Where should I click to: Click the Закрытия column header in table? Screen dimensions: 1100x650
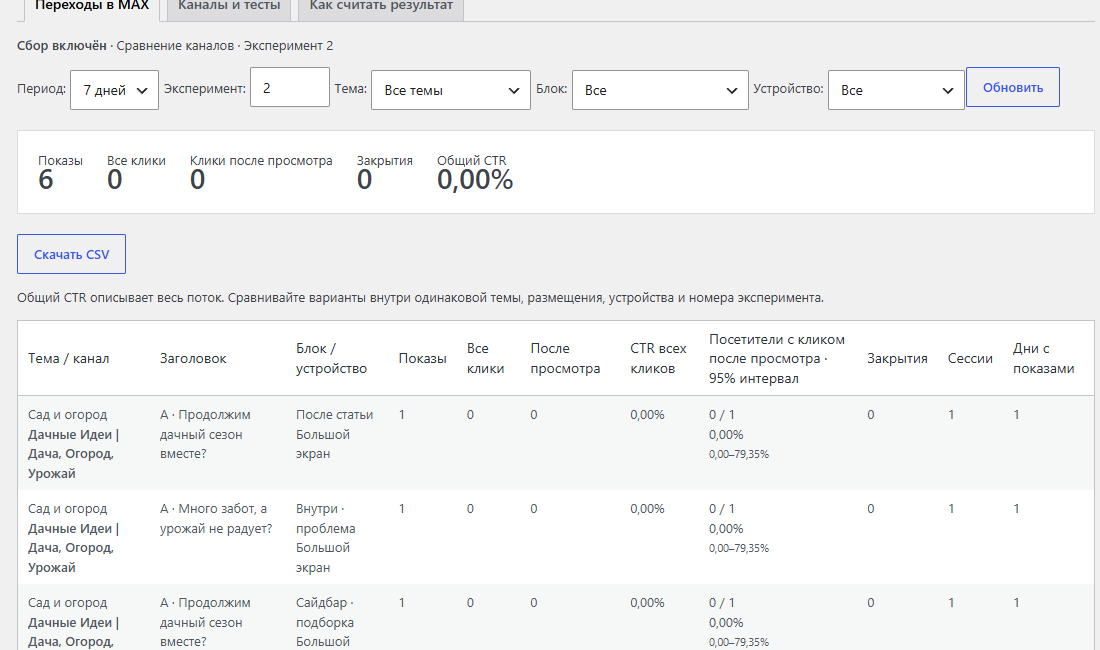pos(897,358)
